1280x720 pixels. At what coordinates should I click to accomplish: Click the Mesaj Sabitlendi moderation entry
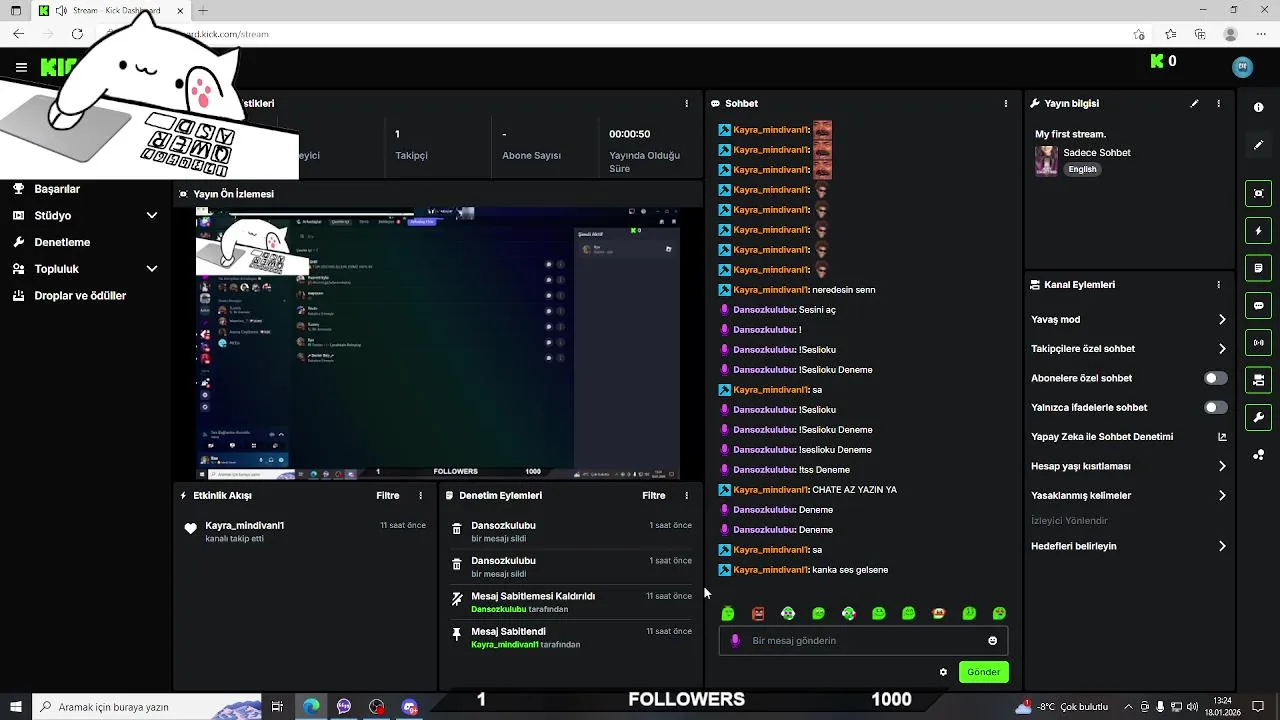point(570,637)
